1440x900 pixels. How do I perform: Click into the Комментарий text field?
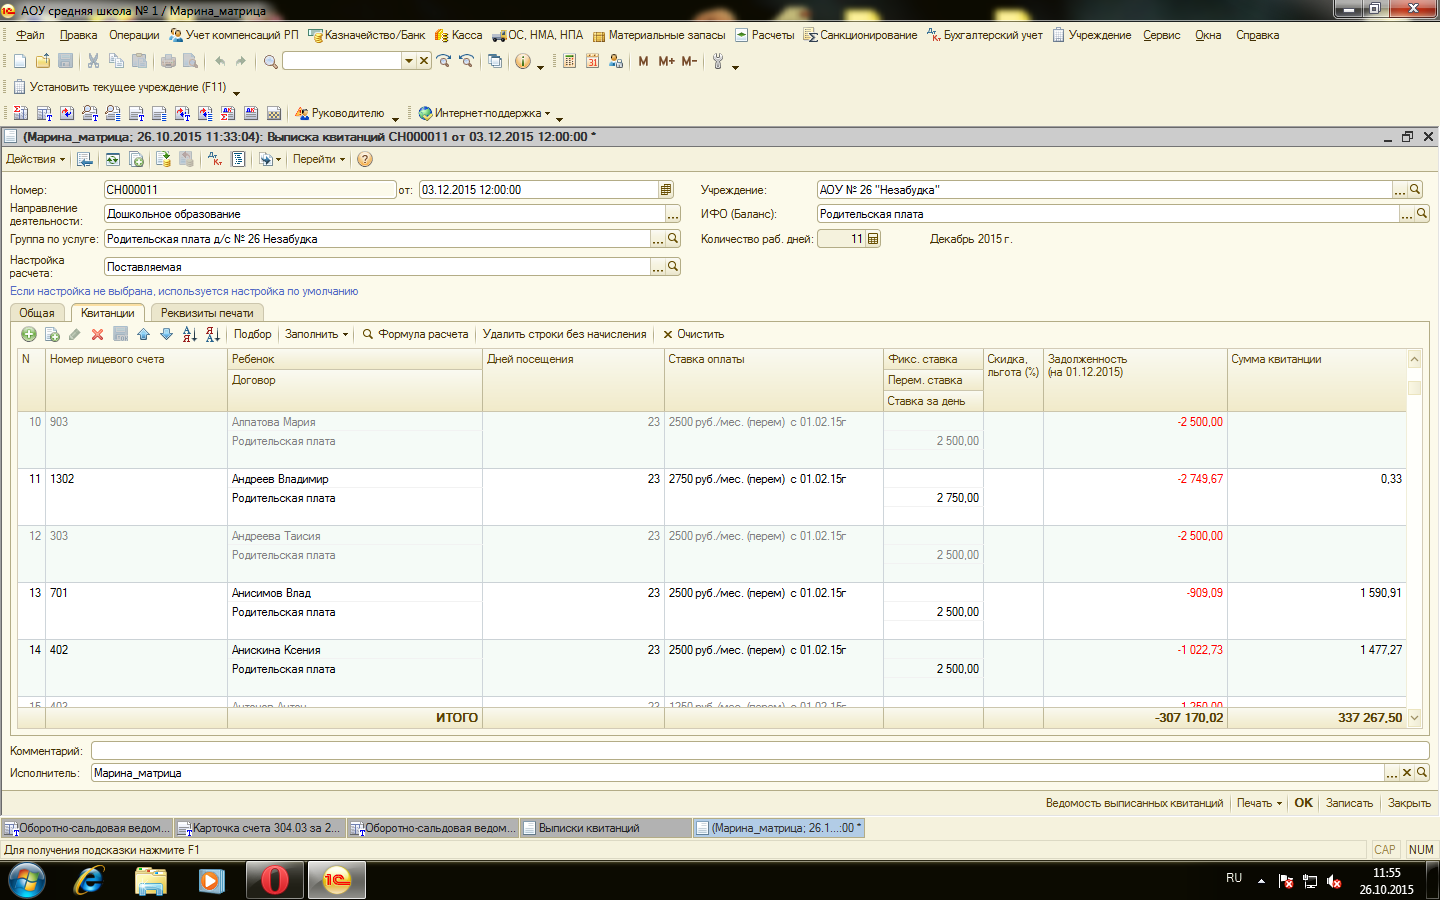click(x=760, y=751)
